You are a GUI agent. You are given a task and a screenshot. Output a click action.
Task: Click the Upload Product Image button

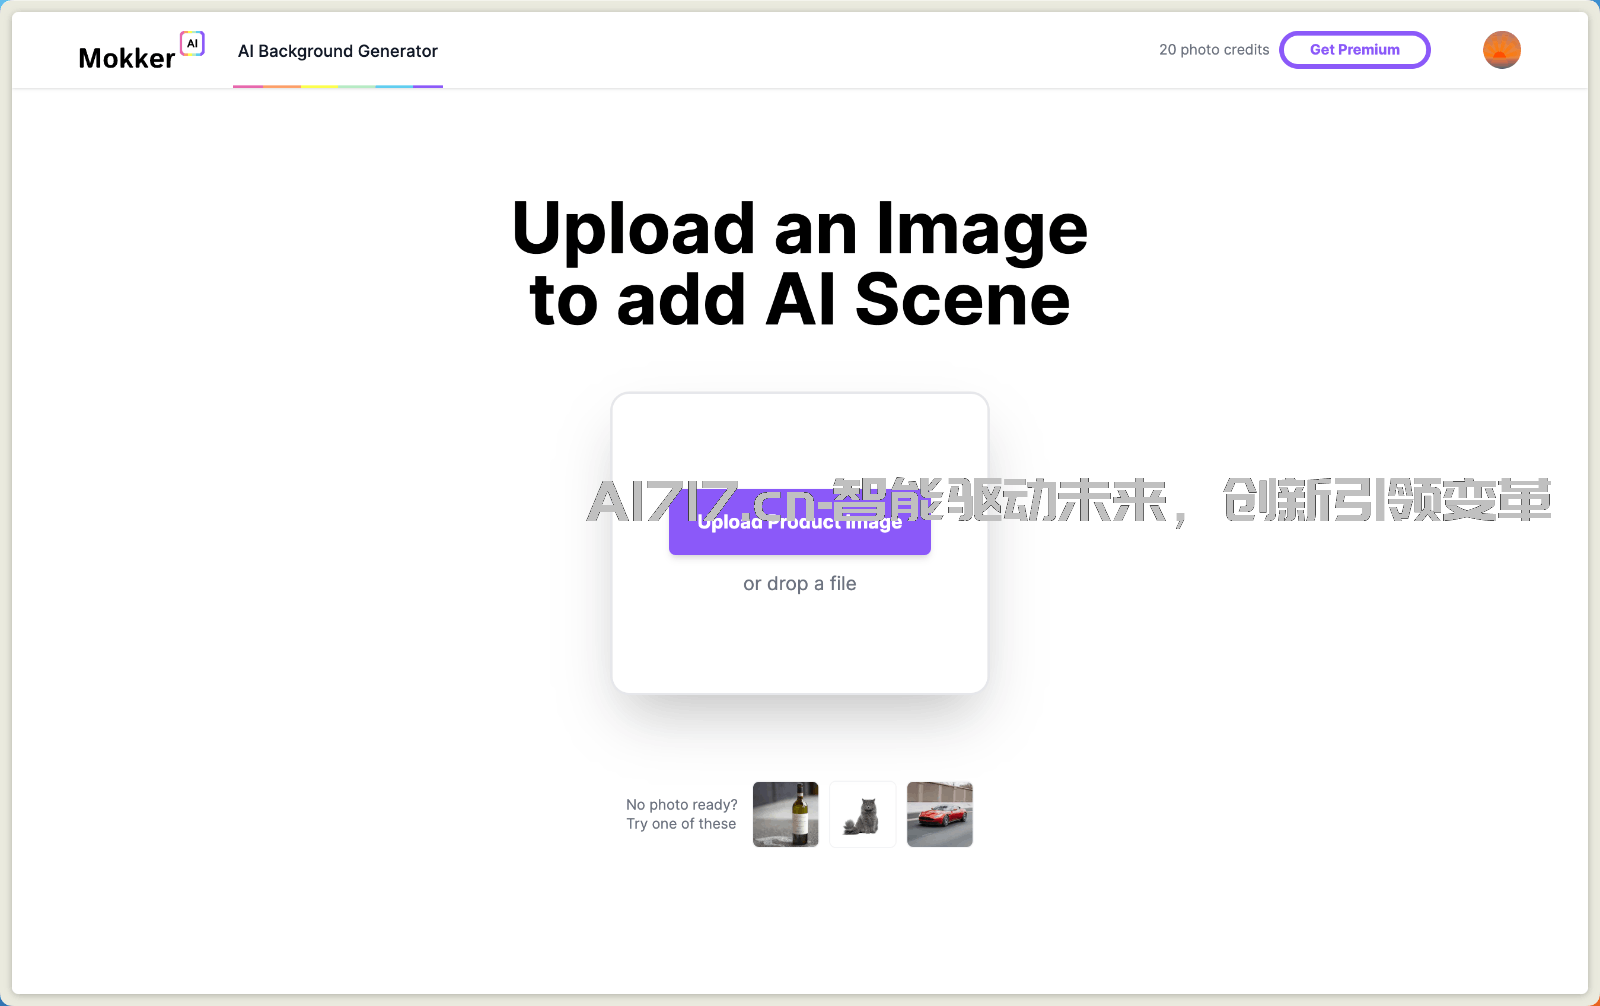point(799,536)
